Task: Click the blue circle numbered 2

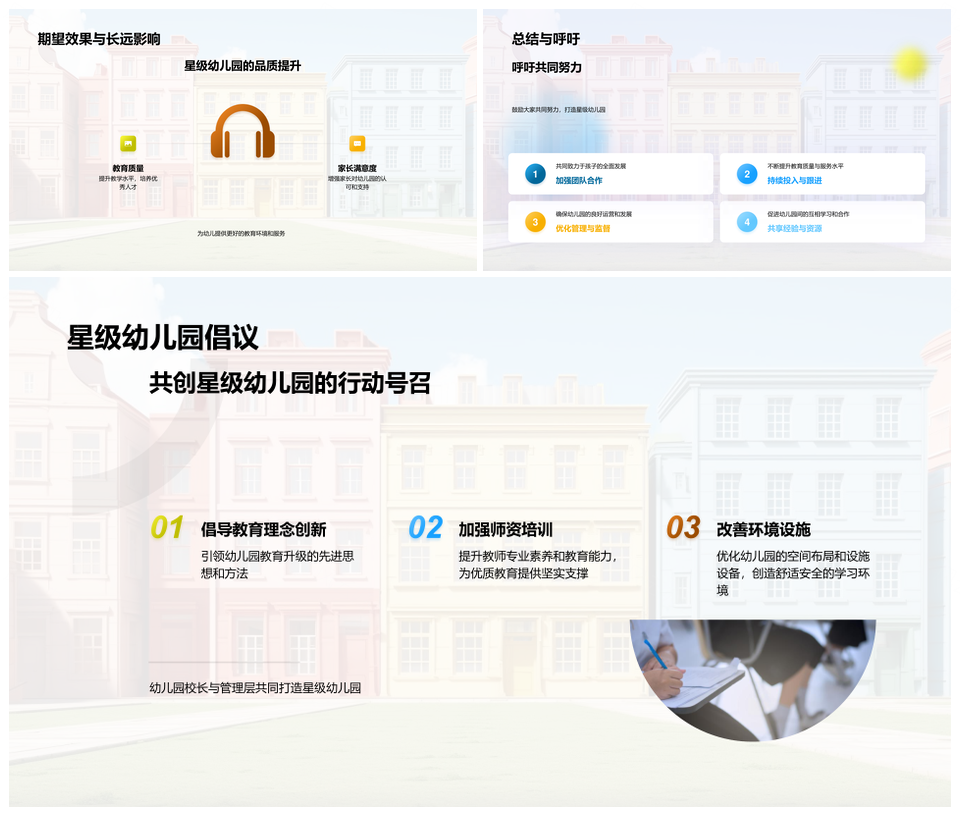Action: point(746,174)
